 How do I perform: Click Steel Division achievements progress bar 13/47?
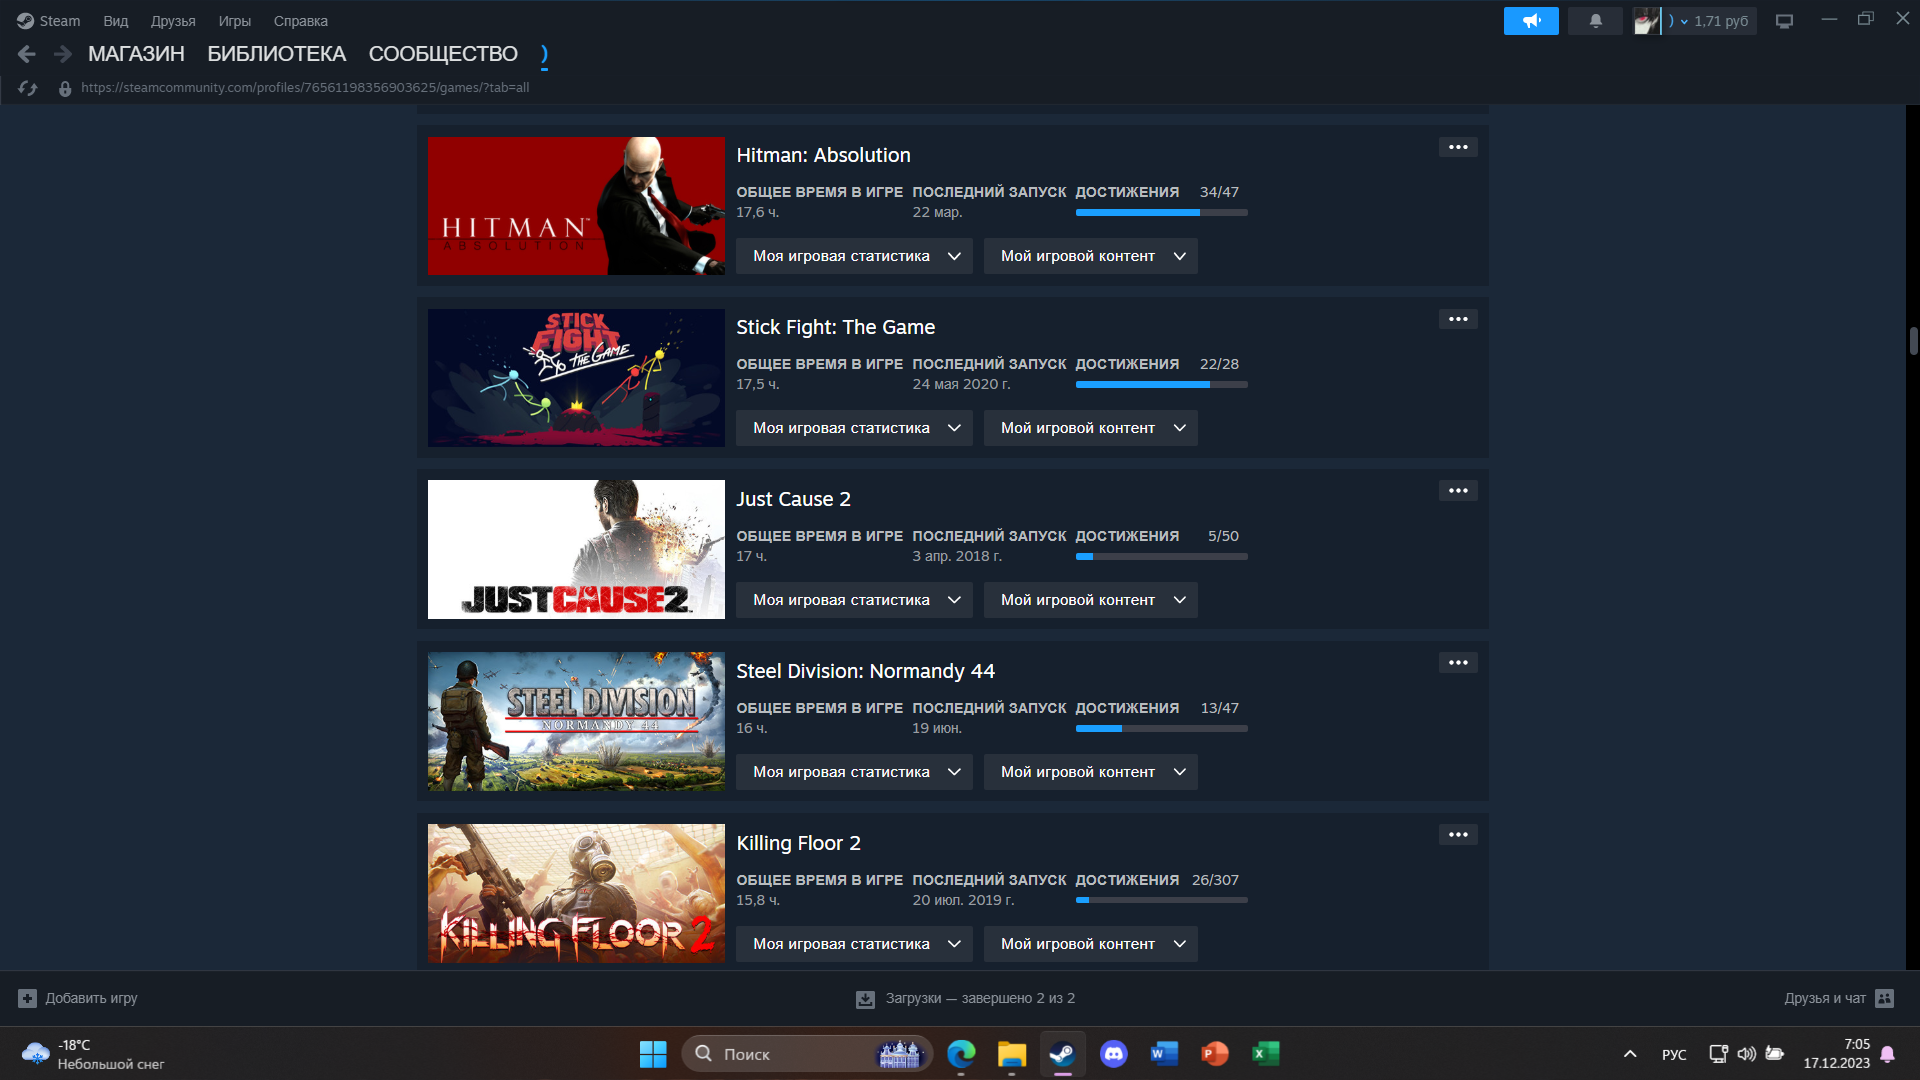coord(1161,728)
